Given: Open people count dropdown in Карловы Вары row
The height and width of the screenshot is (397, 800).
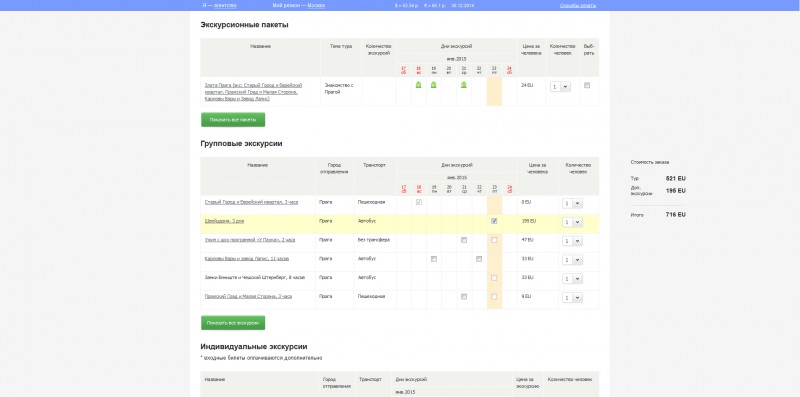Looking at the screenshot, I should pyautogui.click(x=572, y=260).
